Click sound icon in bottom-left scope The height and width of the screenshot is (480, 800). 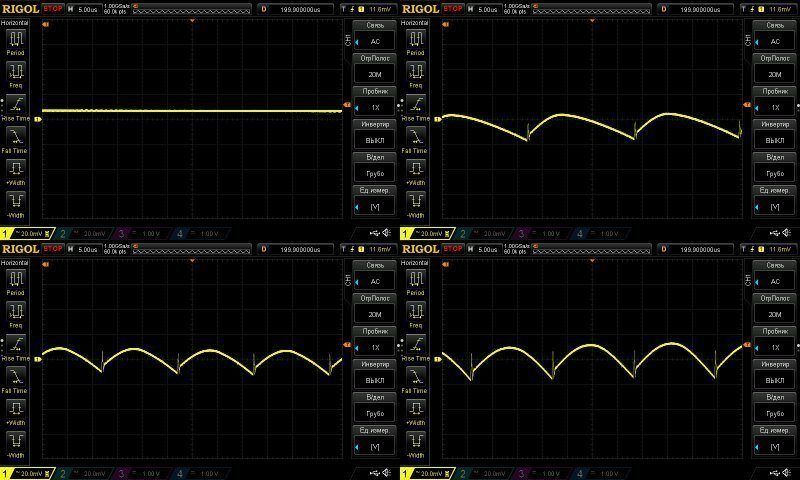tap(386, 473)
